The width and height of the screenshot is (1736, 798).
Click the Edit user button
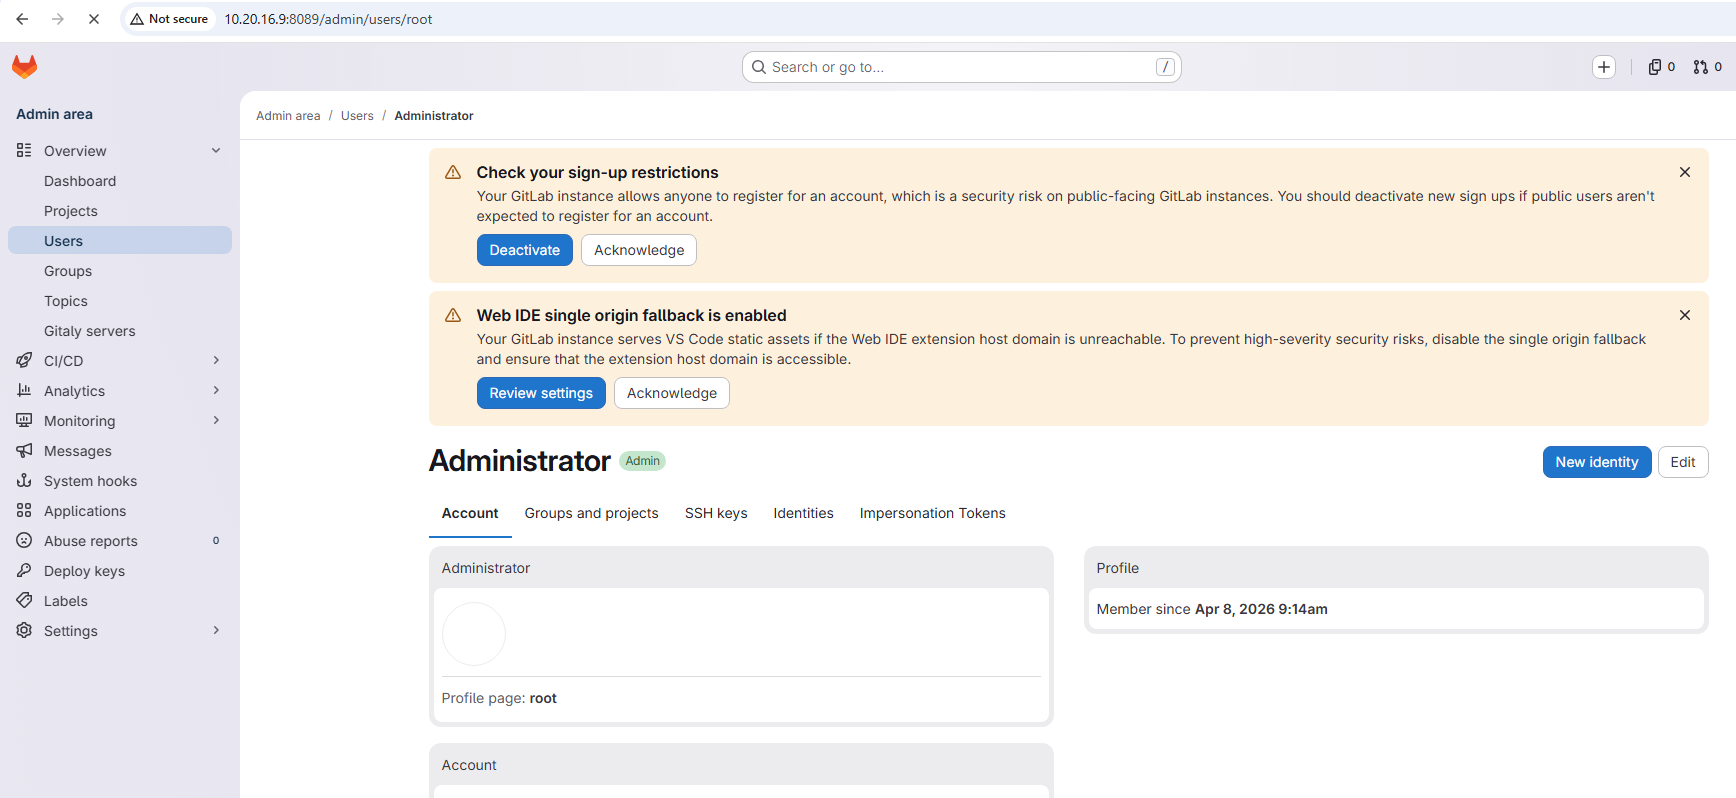tap(1683, 462)
